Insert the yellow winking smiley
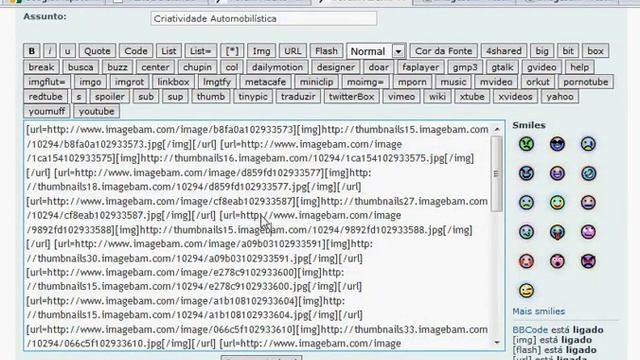This screenshot has width=640, height=360. pyautogui.click(x=527, y=291)
